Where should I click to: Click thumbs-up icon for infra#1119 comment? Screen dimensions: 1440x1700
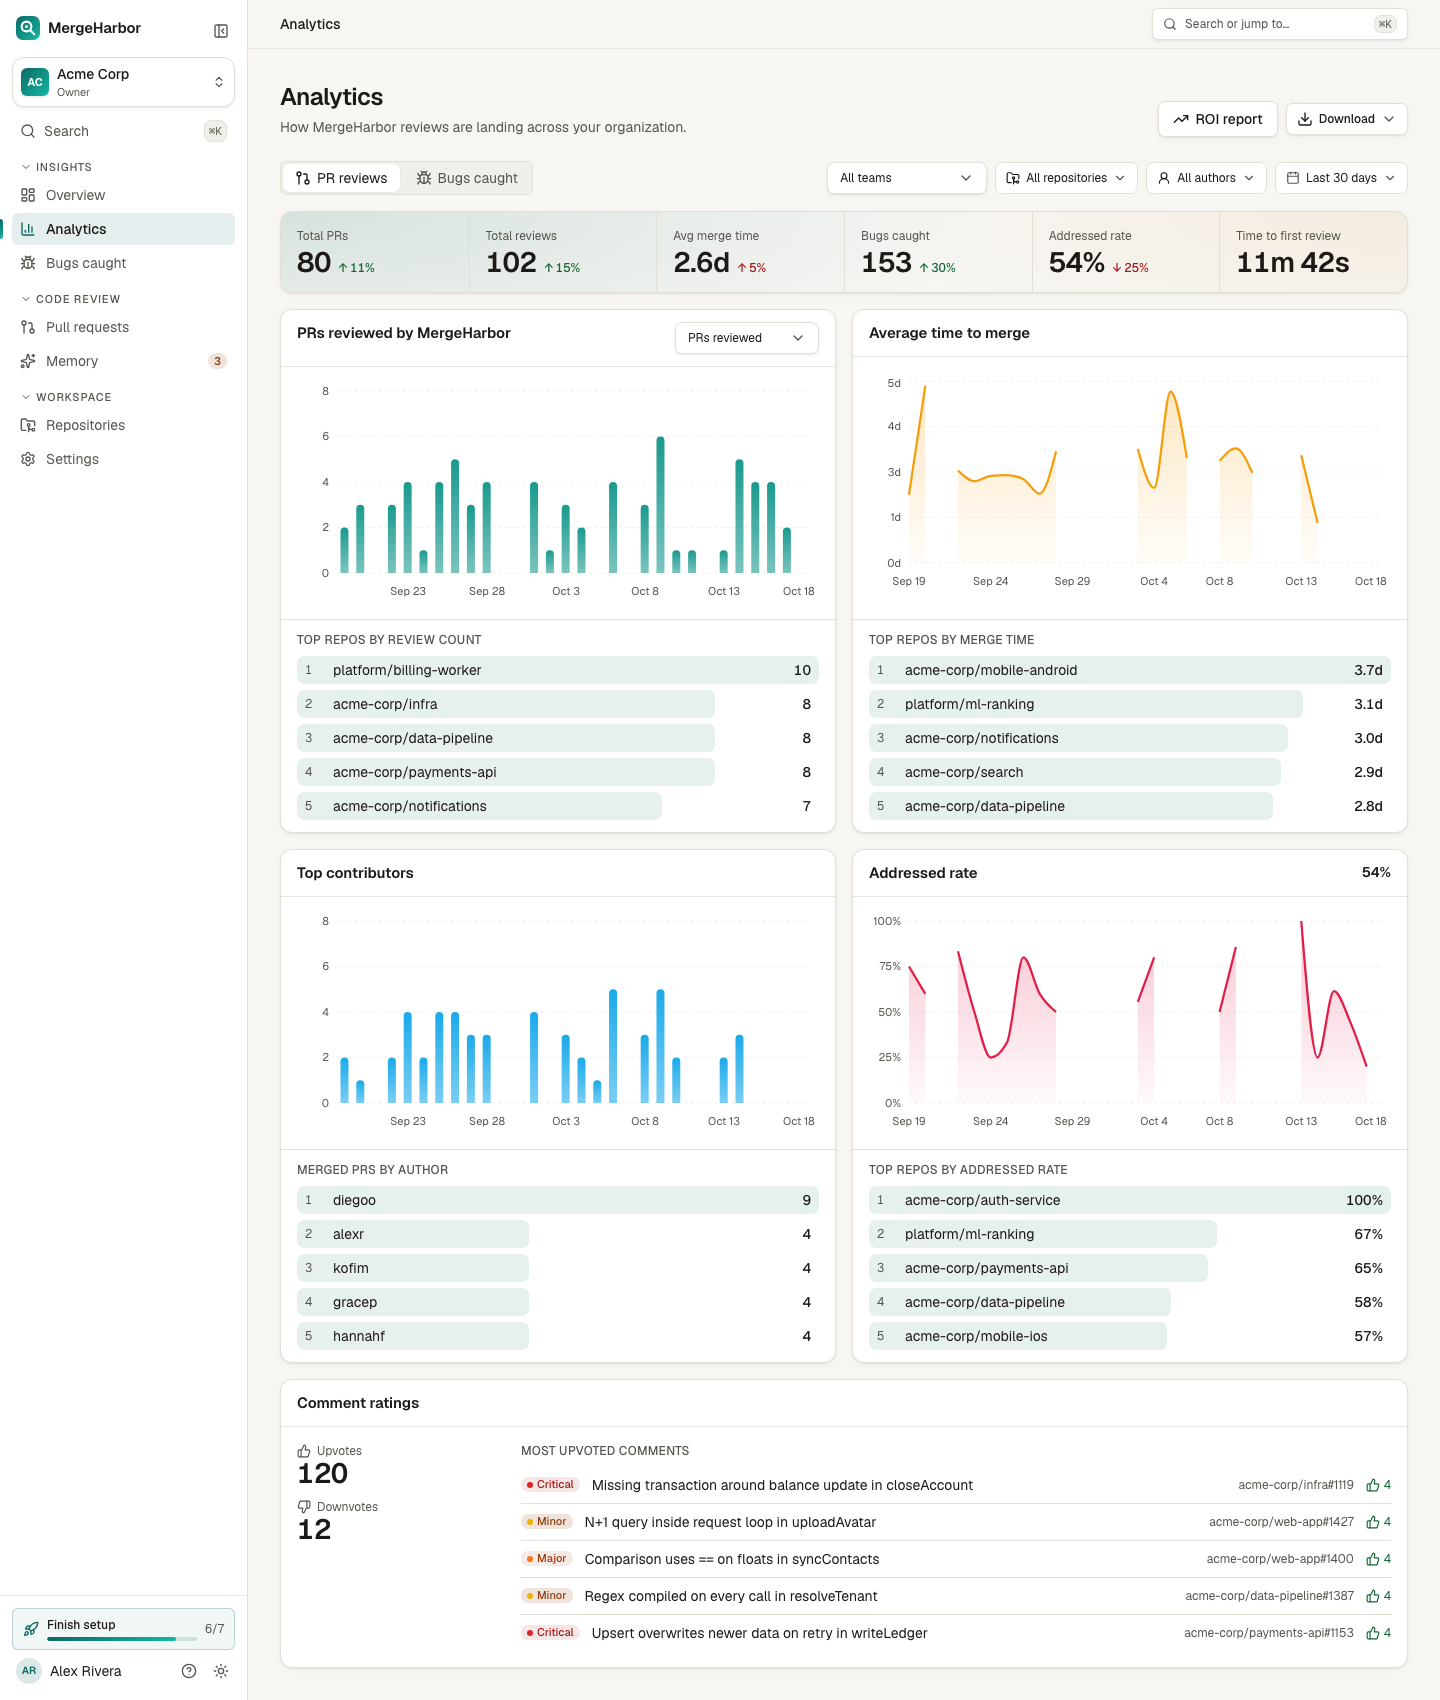1373,1486
